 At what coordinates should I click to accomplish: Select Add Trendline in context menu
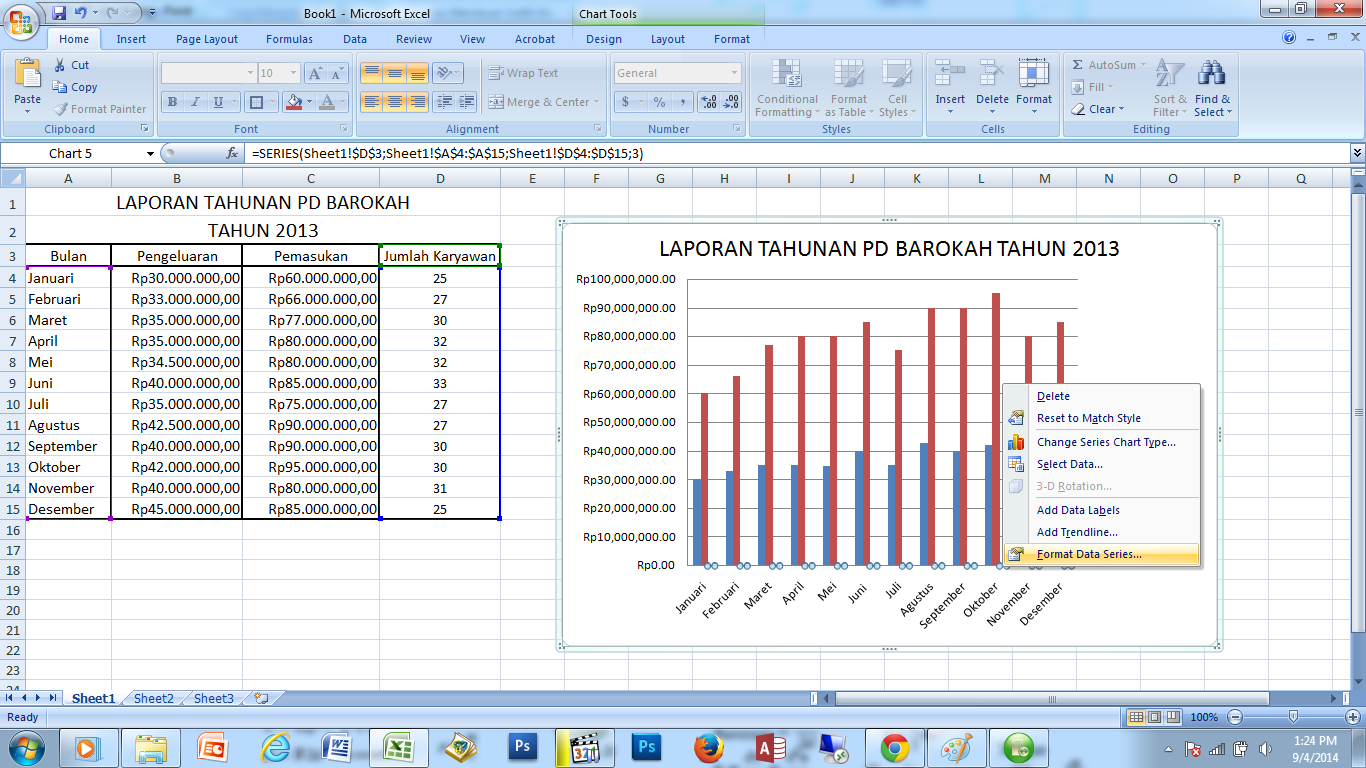(1101, 532)
